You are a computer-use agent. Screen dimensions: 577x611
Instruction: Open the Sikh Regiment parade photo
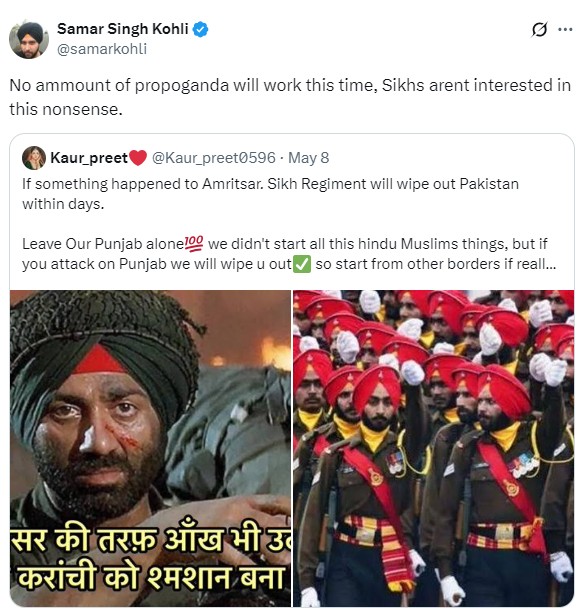click(x=433, y=448)
